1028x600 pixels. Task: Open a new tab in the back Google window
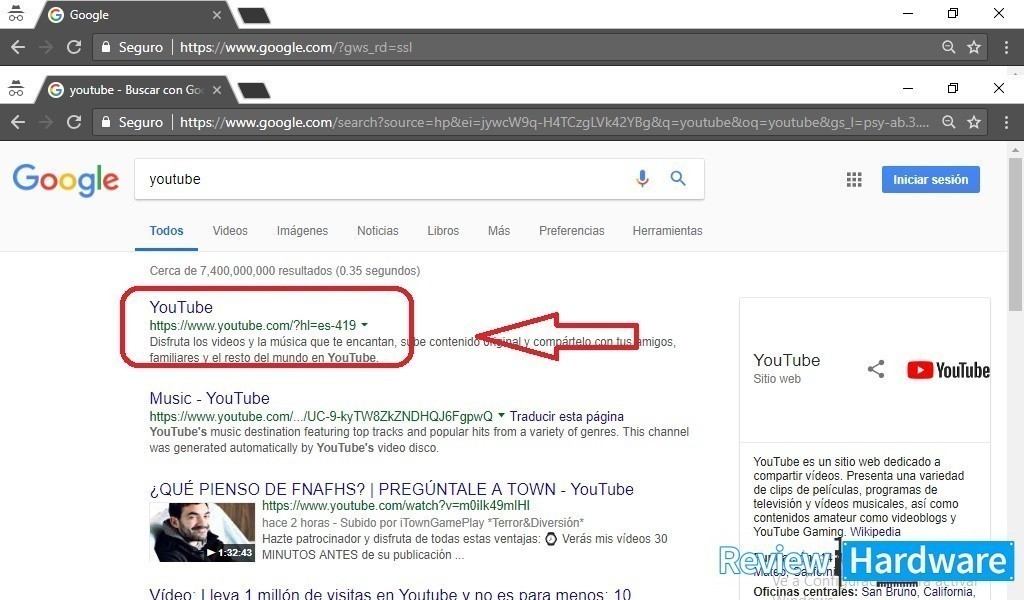point(254,15)
